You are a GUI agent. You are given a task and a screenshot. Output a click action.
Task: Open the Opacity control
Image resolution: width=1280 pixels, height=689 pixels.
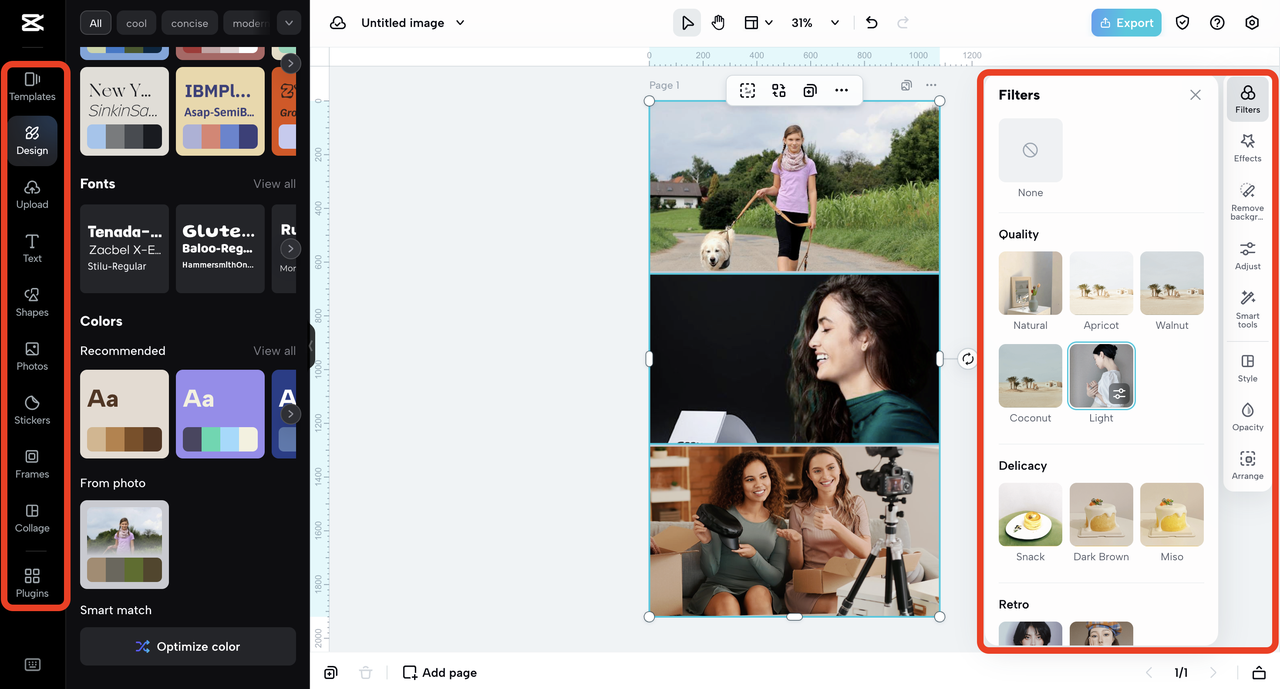pos(1247,417)
